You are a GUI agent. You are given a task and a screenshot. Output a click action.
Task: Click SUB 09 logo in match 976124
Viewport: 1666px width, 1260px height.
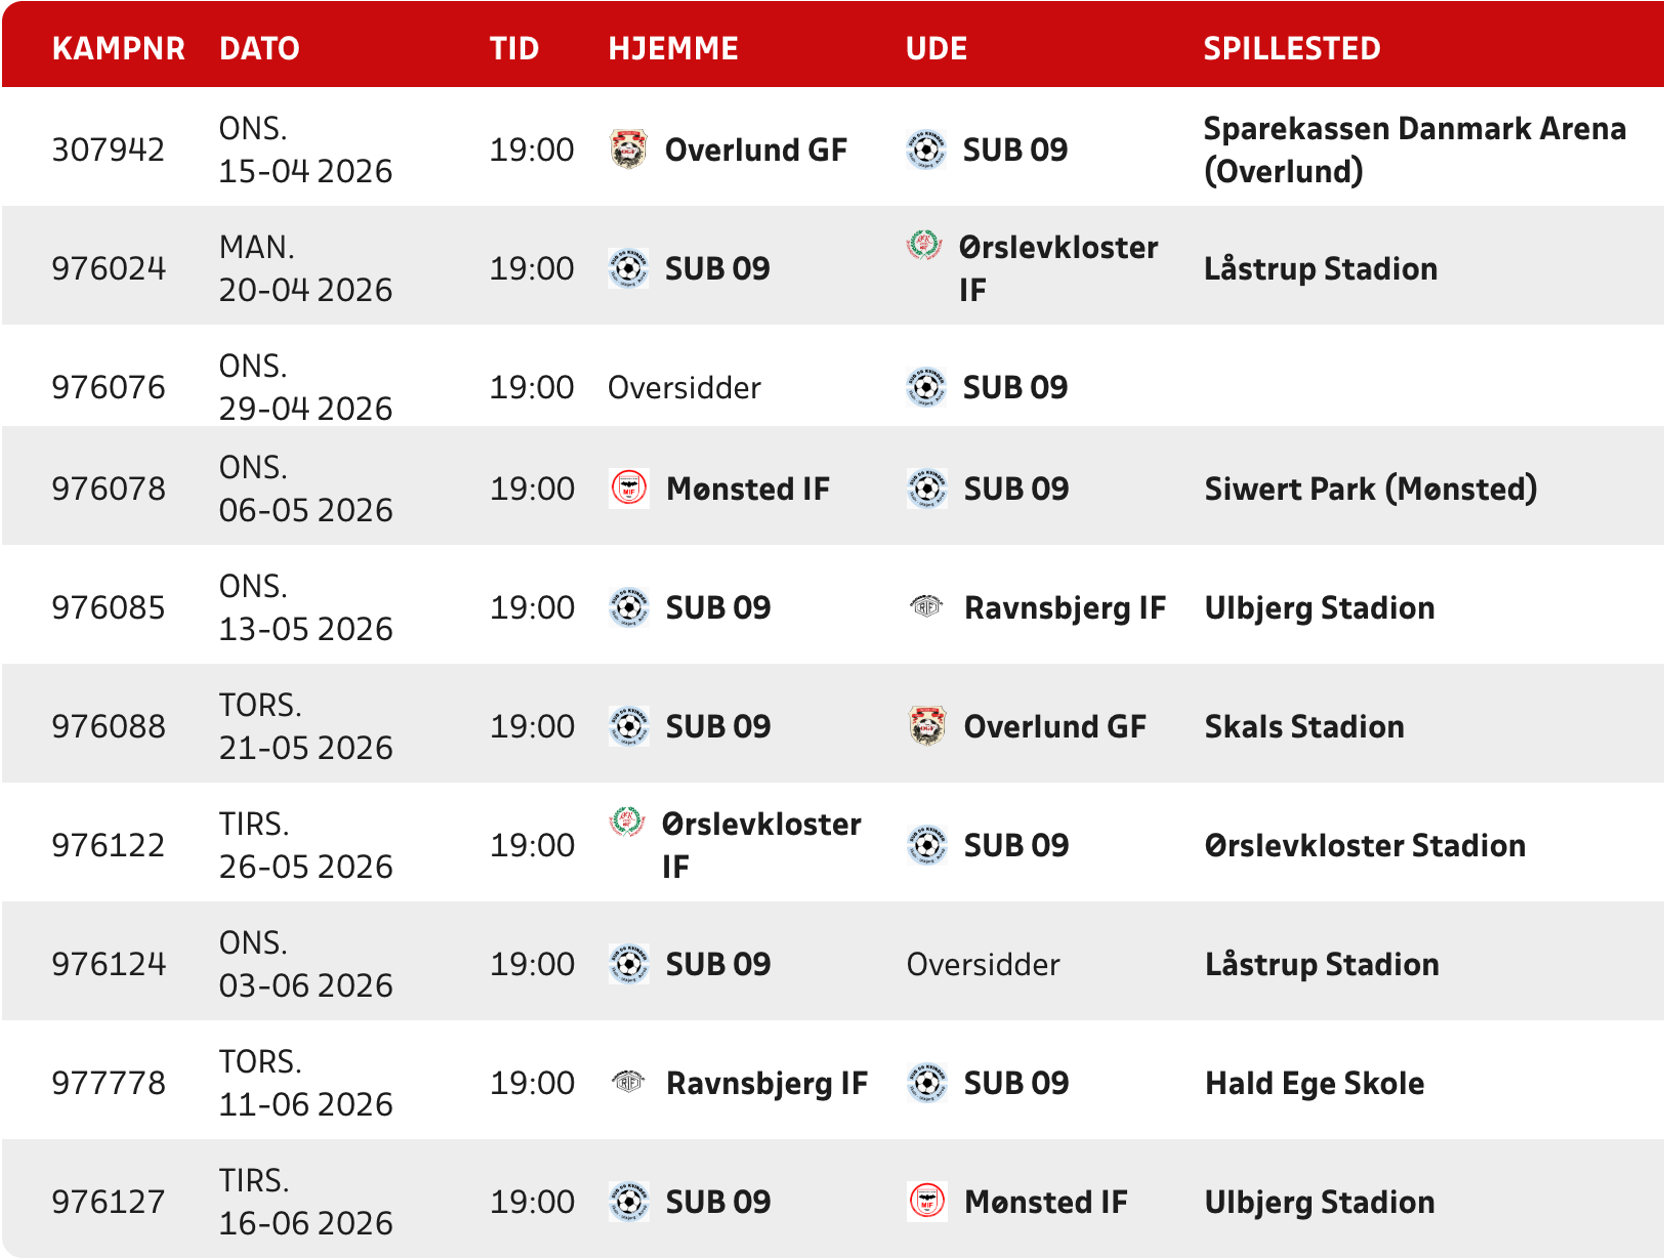pyautogui.click(x=629, y=965)
